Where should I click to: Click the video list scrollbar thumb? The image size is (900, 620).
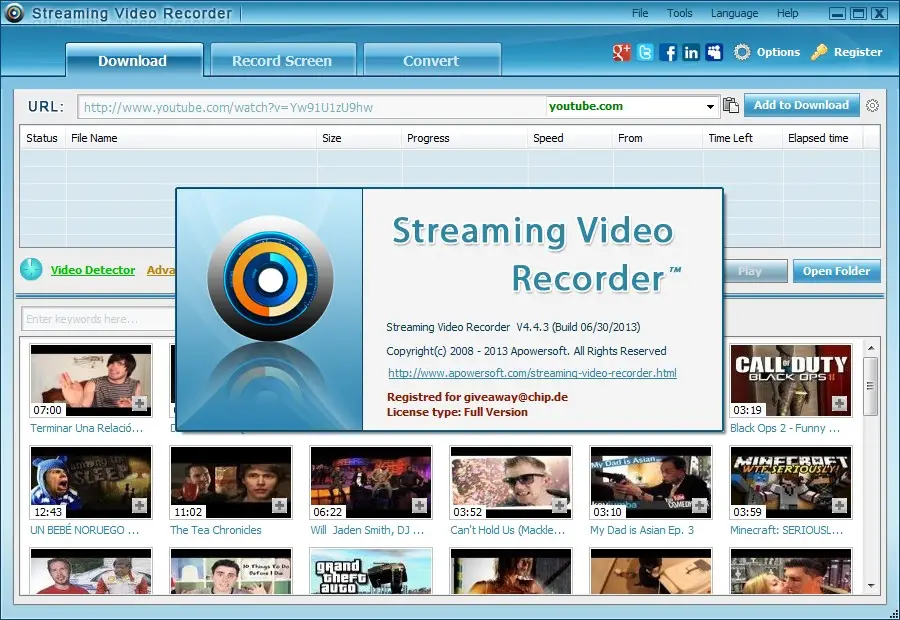[x=871, y=386]
